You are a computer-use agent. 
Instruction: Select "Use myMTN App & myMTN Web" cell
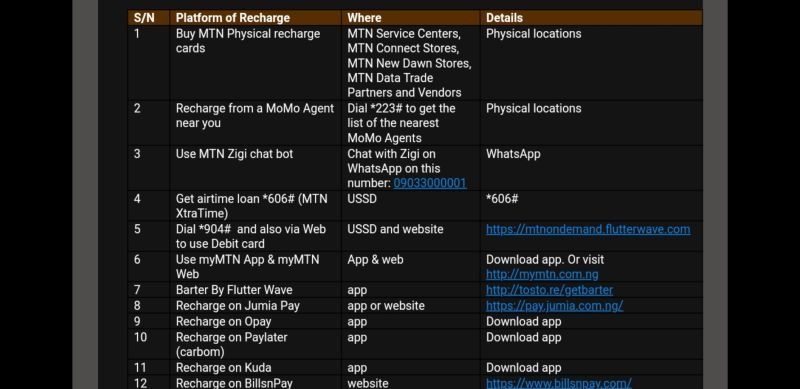pyautogui.click(x=256, y=266)
